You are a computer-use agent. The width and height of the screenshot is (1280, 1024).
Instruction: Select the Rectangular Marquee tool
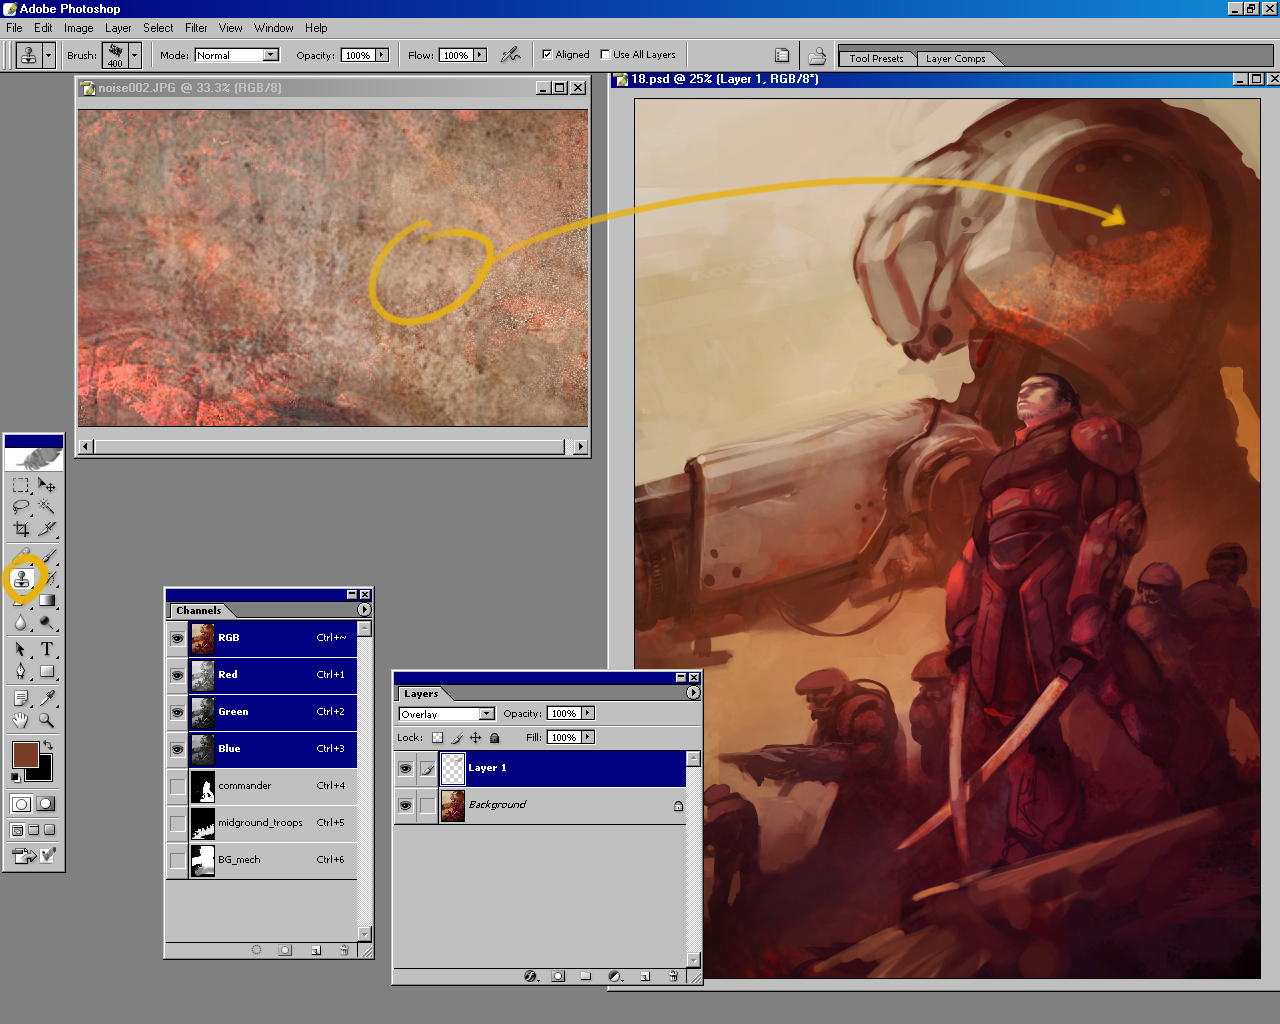21,486
